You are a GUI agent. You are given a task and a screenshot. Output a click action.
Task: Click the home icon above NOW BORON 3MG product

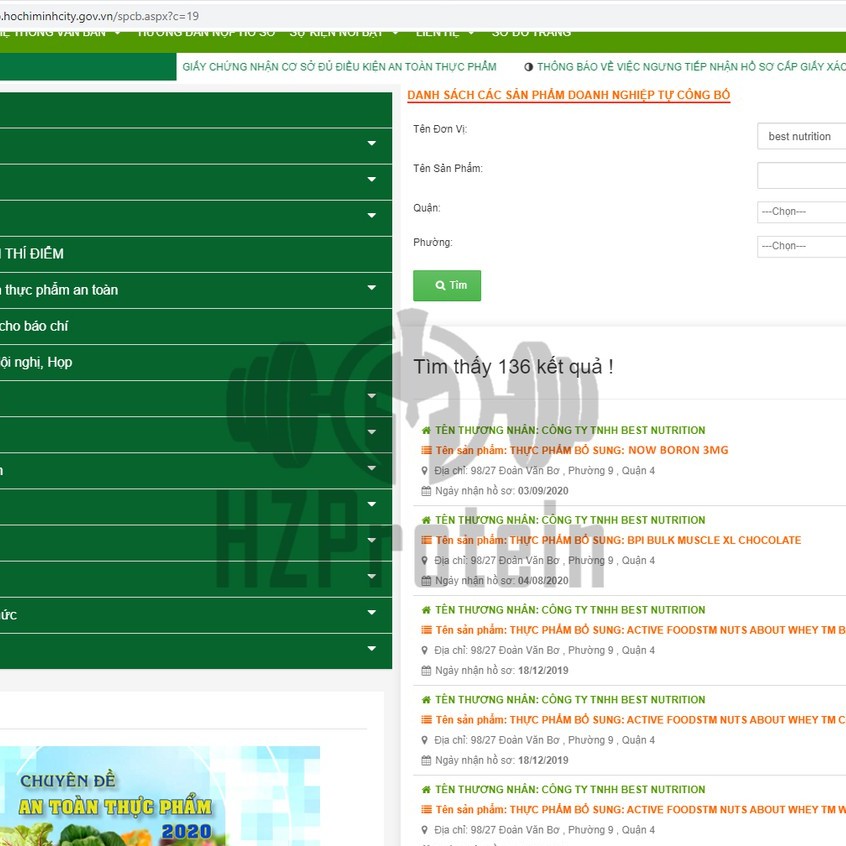pyautogui.click(x=427, y=431)
